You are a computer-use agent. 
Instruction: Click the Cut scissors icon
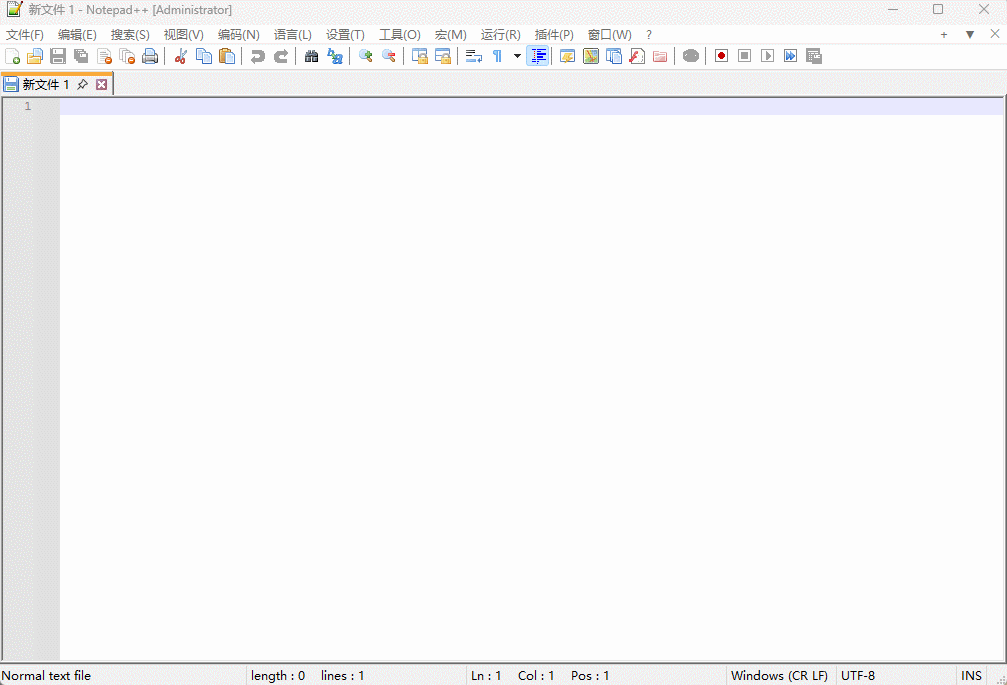coord(181,56)
